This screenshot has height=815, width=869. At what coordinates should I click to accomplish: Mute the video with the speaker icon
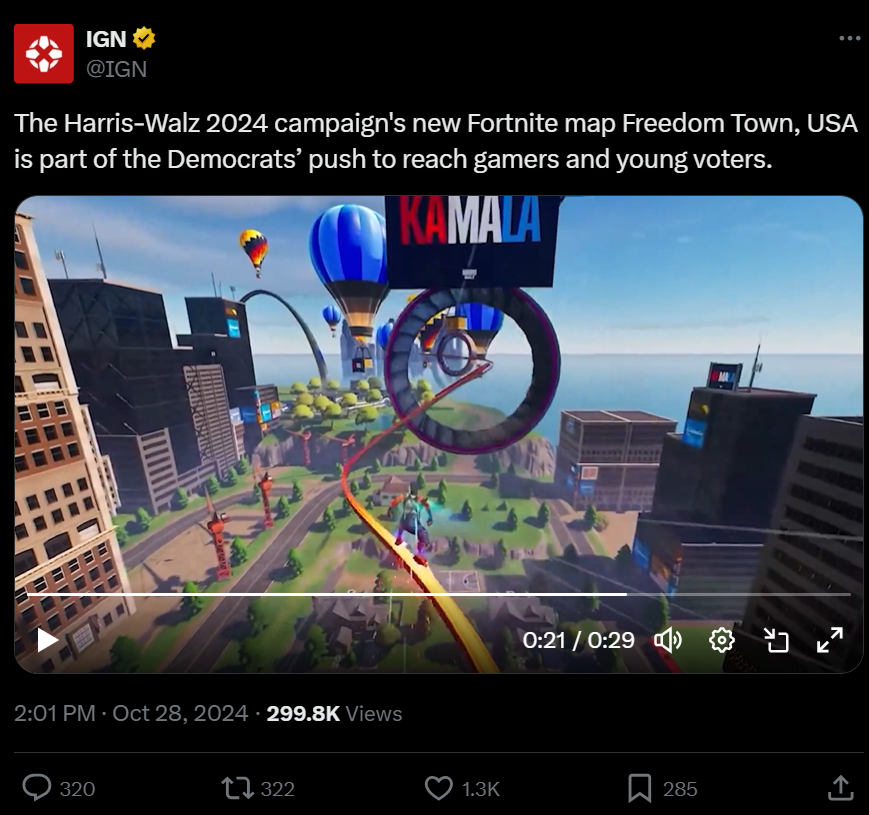[668, 640]
